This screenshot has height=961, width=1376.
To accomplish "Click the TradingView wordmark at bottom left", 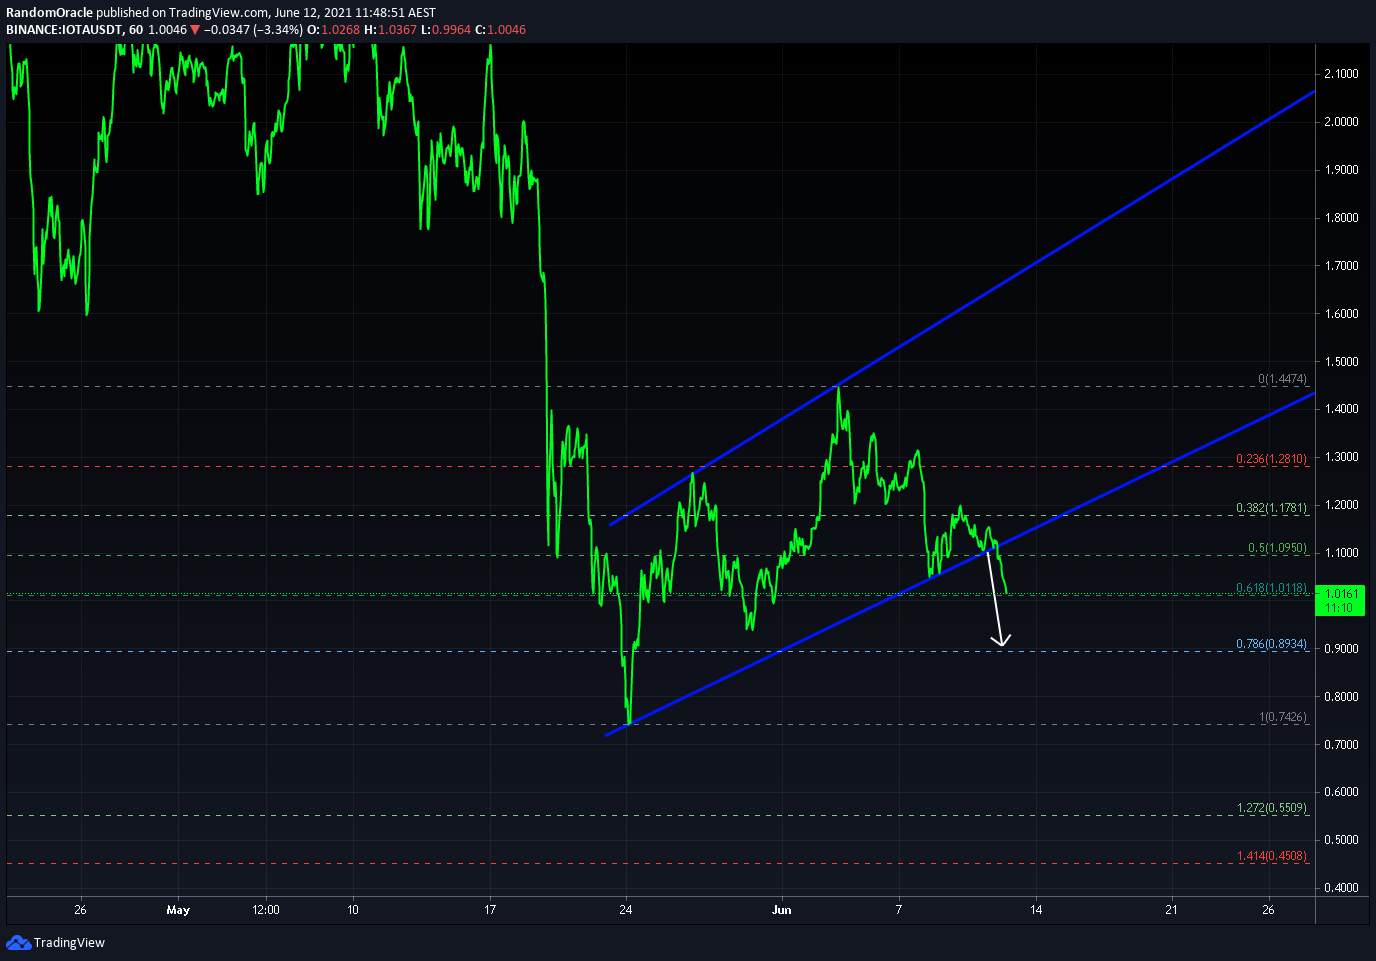I will coord(69,943).
